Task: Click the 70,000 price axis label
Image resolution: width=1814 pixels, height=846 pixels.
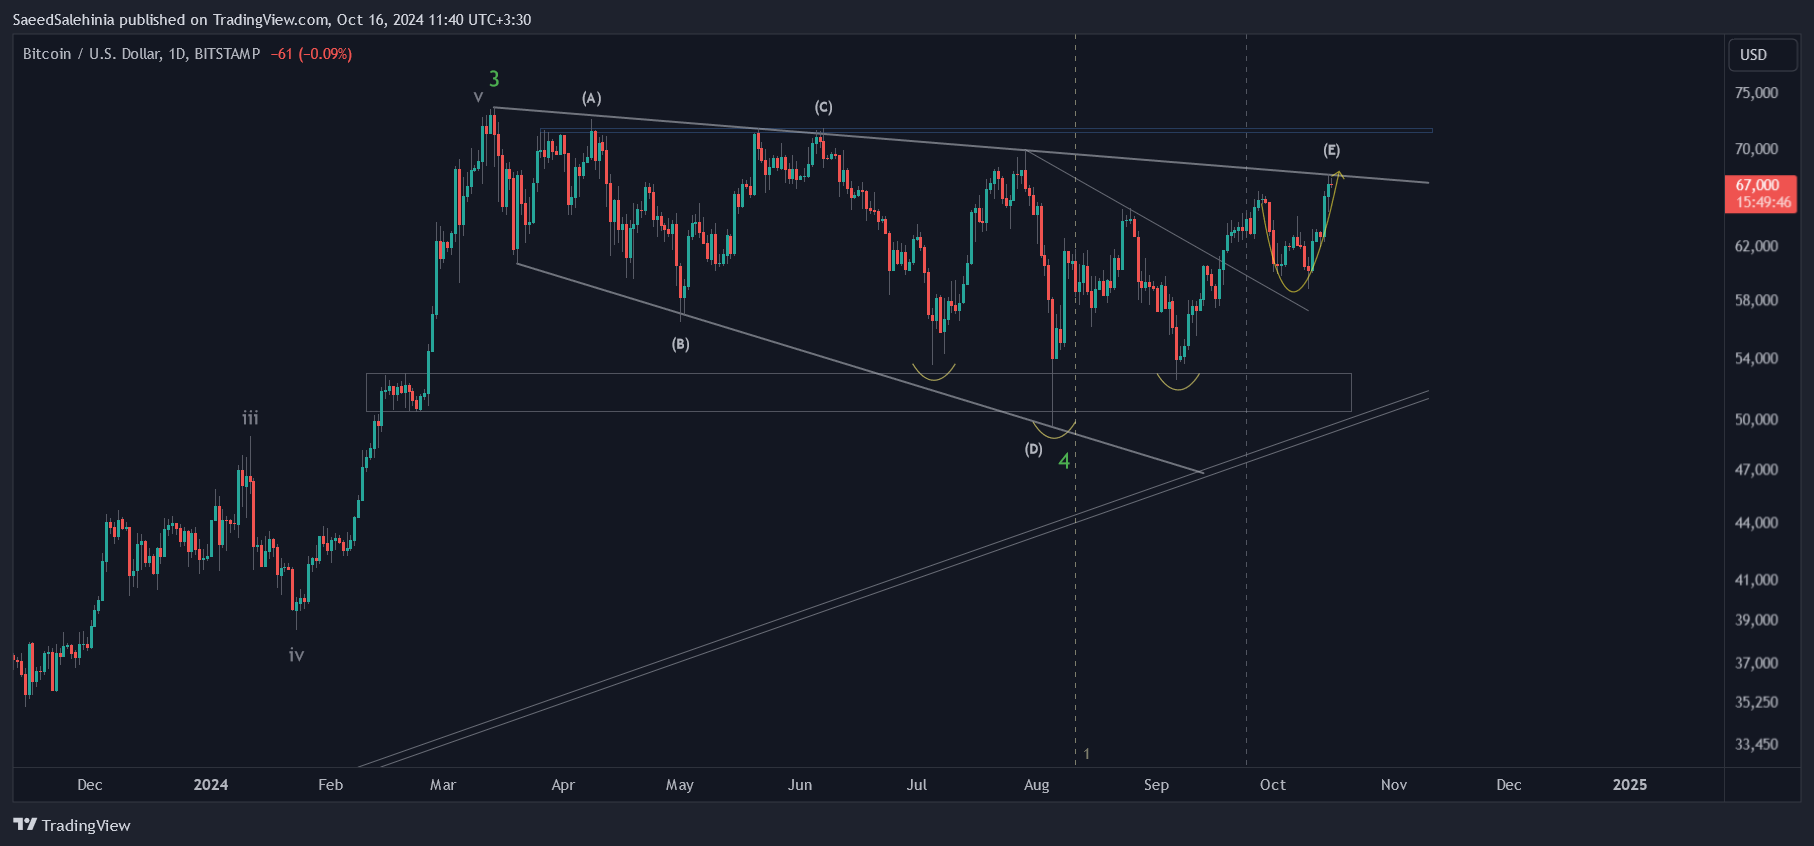Action: 1756,149
